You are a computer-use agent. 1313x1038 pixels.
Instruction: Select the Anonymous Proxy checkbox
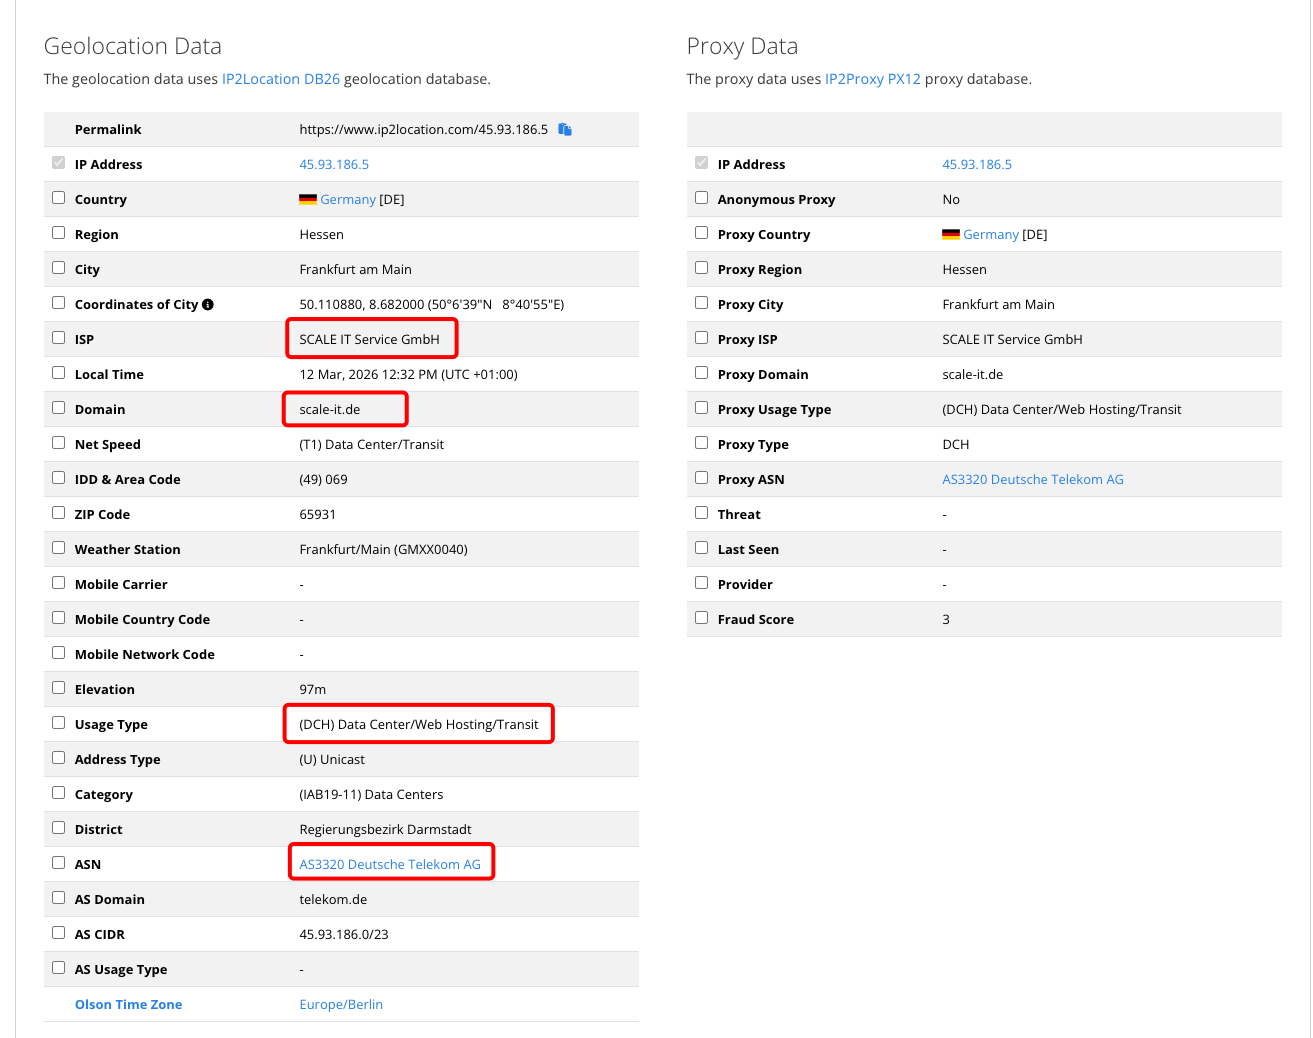[702, 198]
